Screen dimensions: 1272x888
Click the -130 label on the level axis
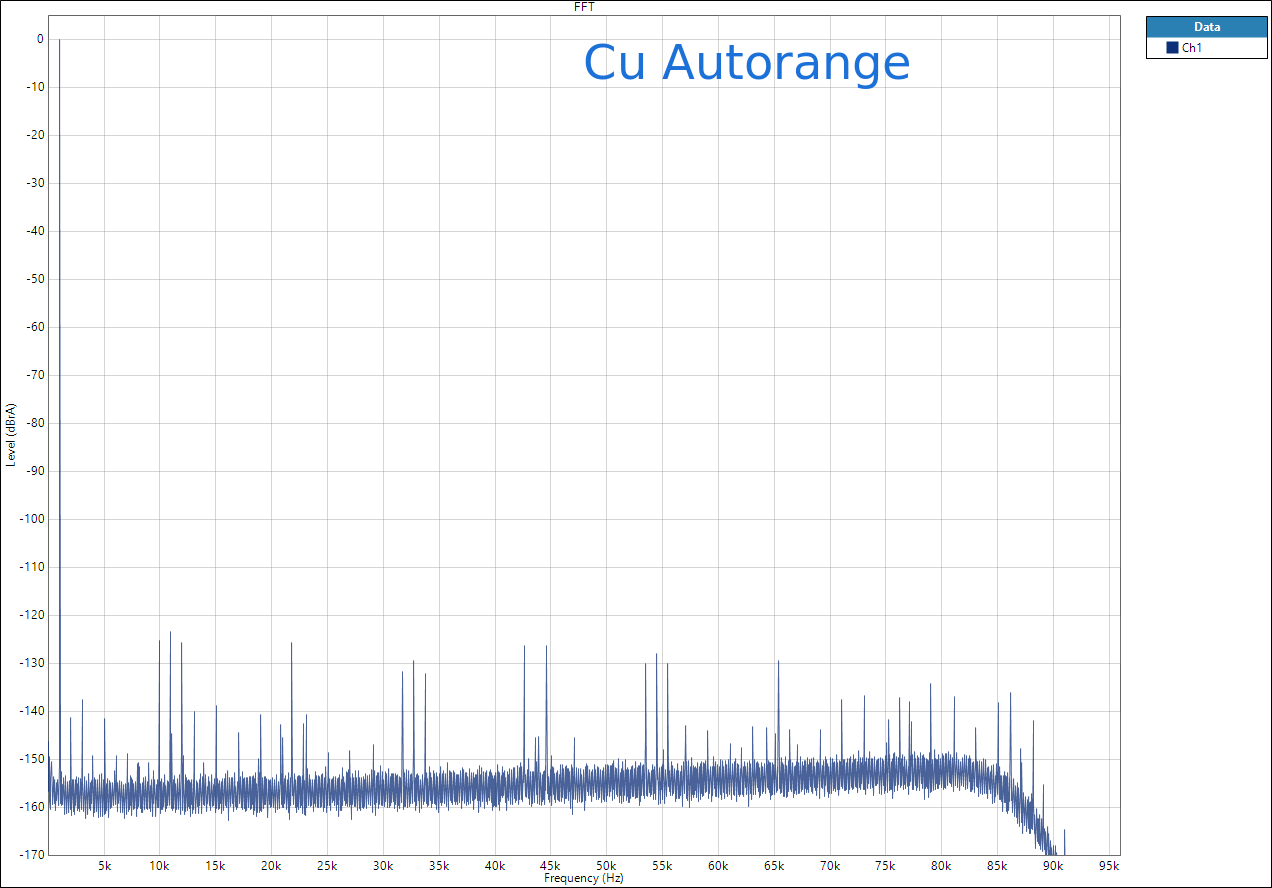pyautogui.click(x=32, y=663)
